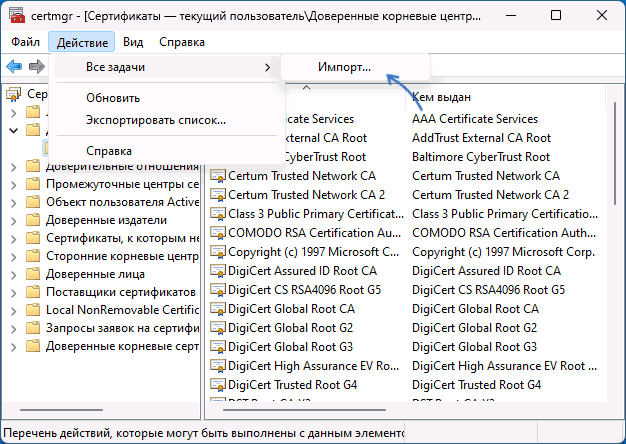Select tree item Запросы заявок на сертифи
Screen dimensions: 626x444
click(122, 328)
